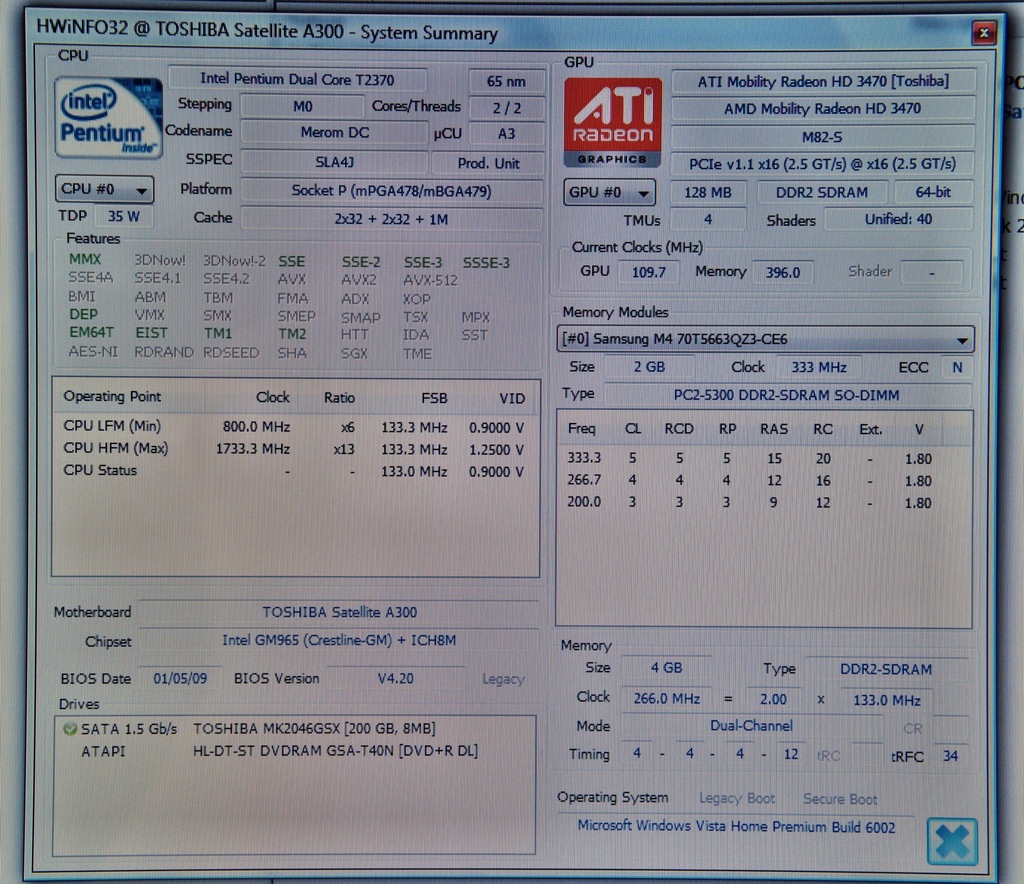Open the CPU #0 selector dropdown

(x=104, y=189)
